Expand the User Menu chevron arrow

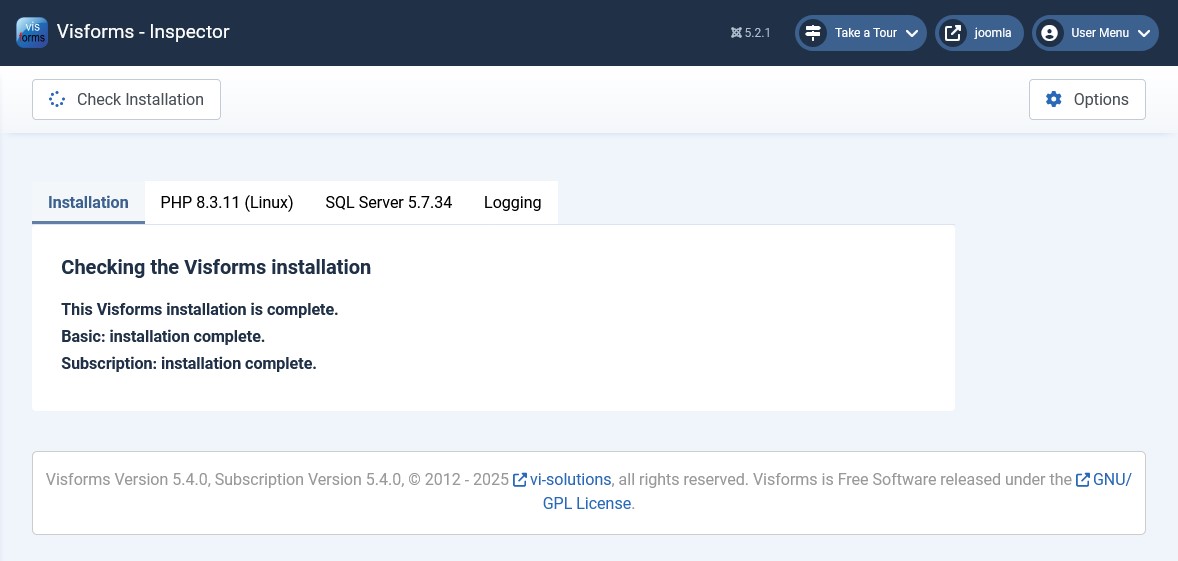[1144, 33]
